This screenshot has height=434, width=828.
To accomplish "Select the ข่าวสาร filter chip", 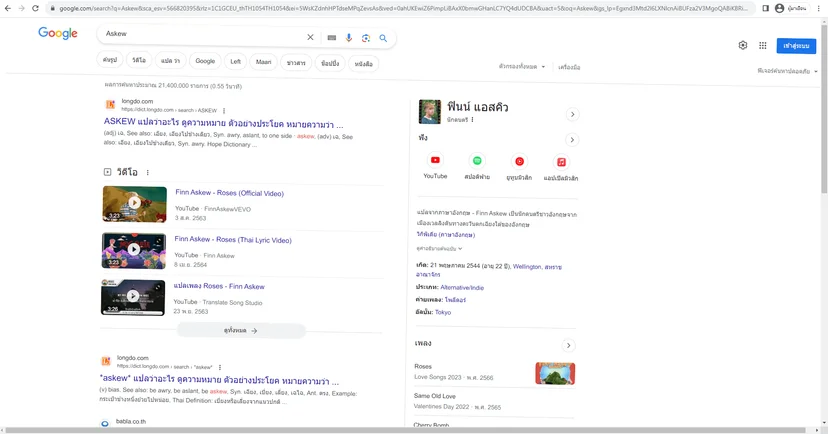I will point(296,62).
